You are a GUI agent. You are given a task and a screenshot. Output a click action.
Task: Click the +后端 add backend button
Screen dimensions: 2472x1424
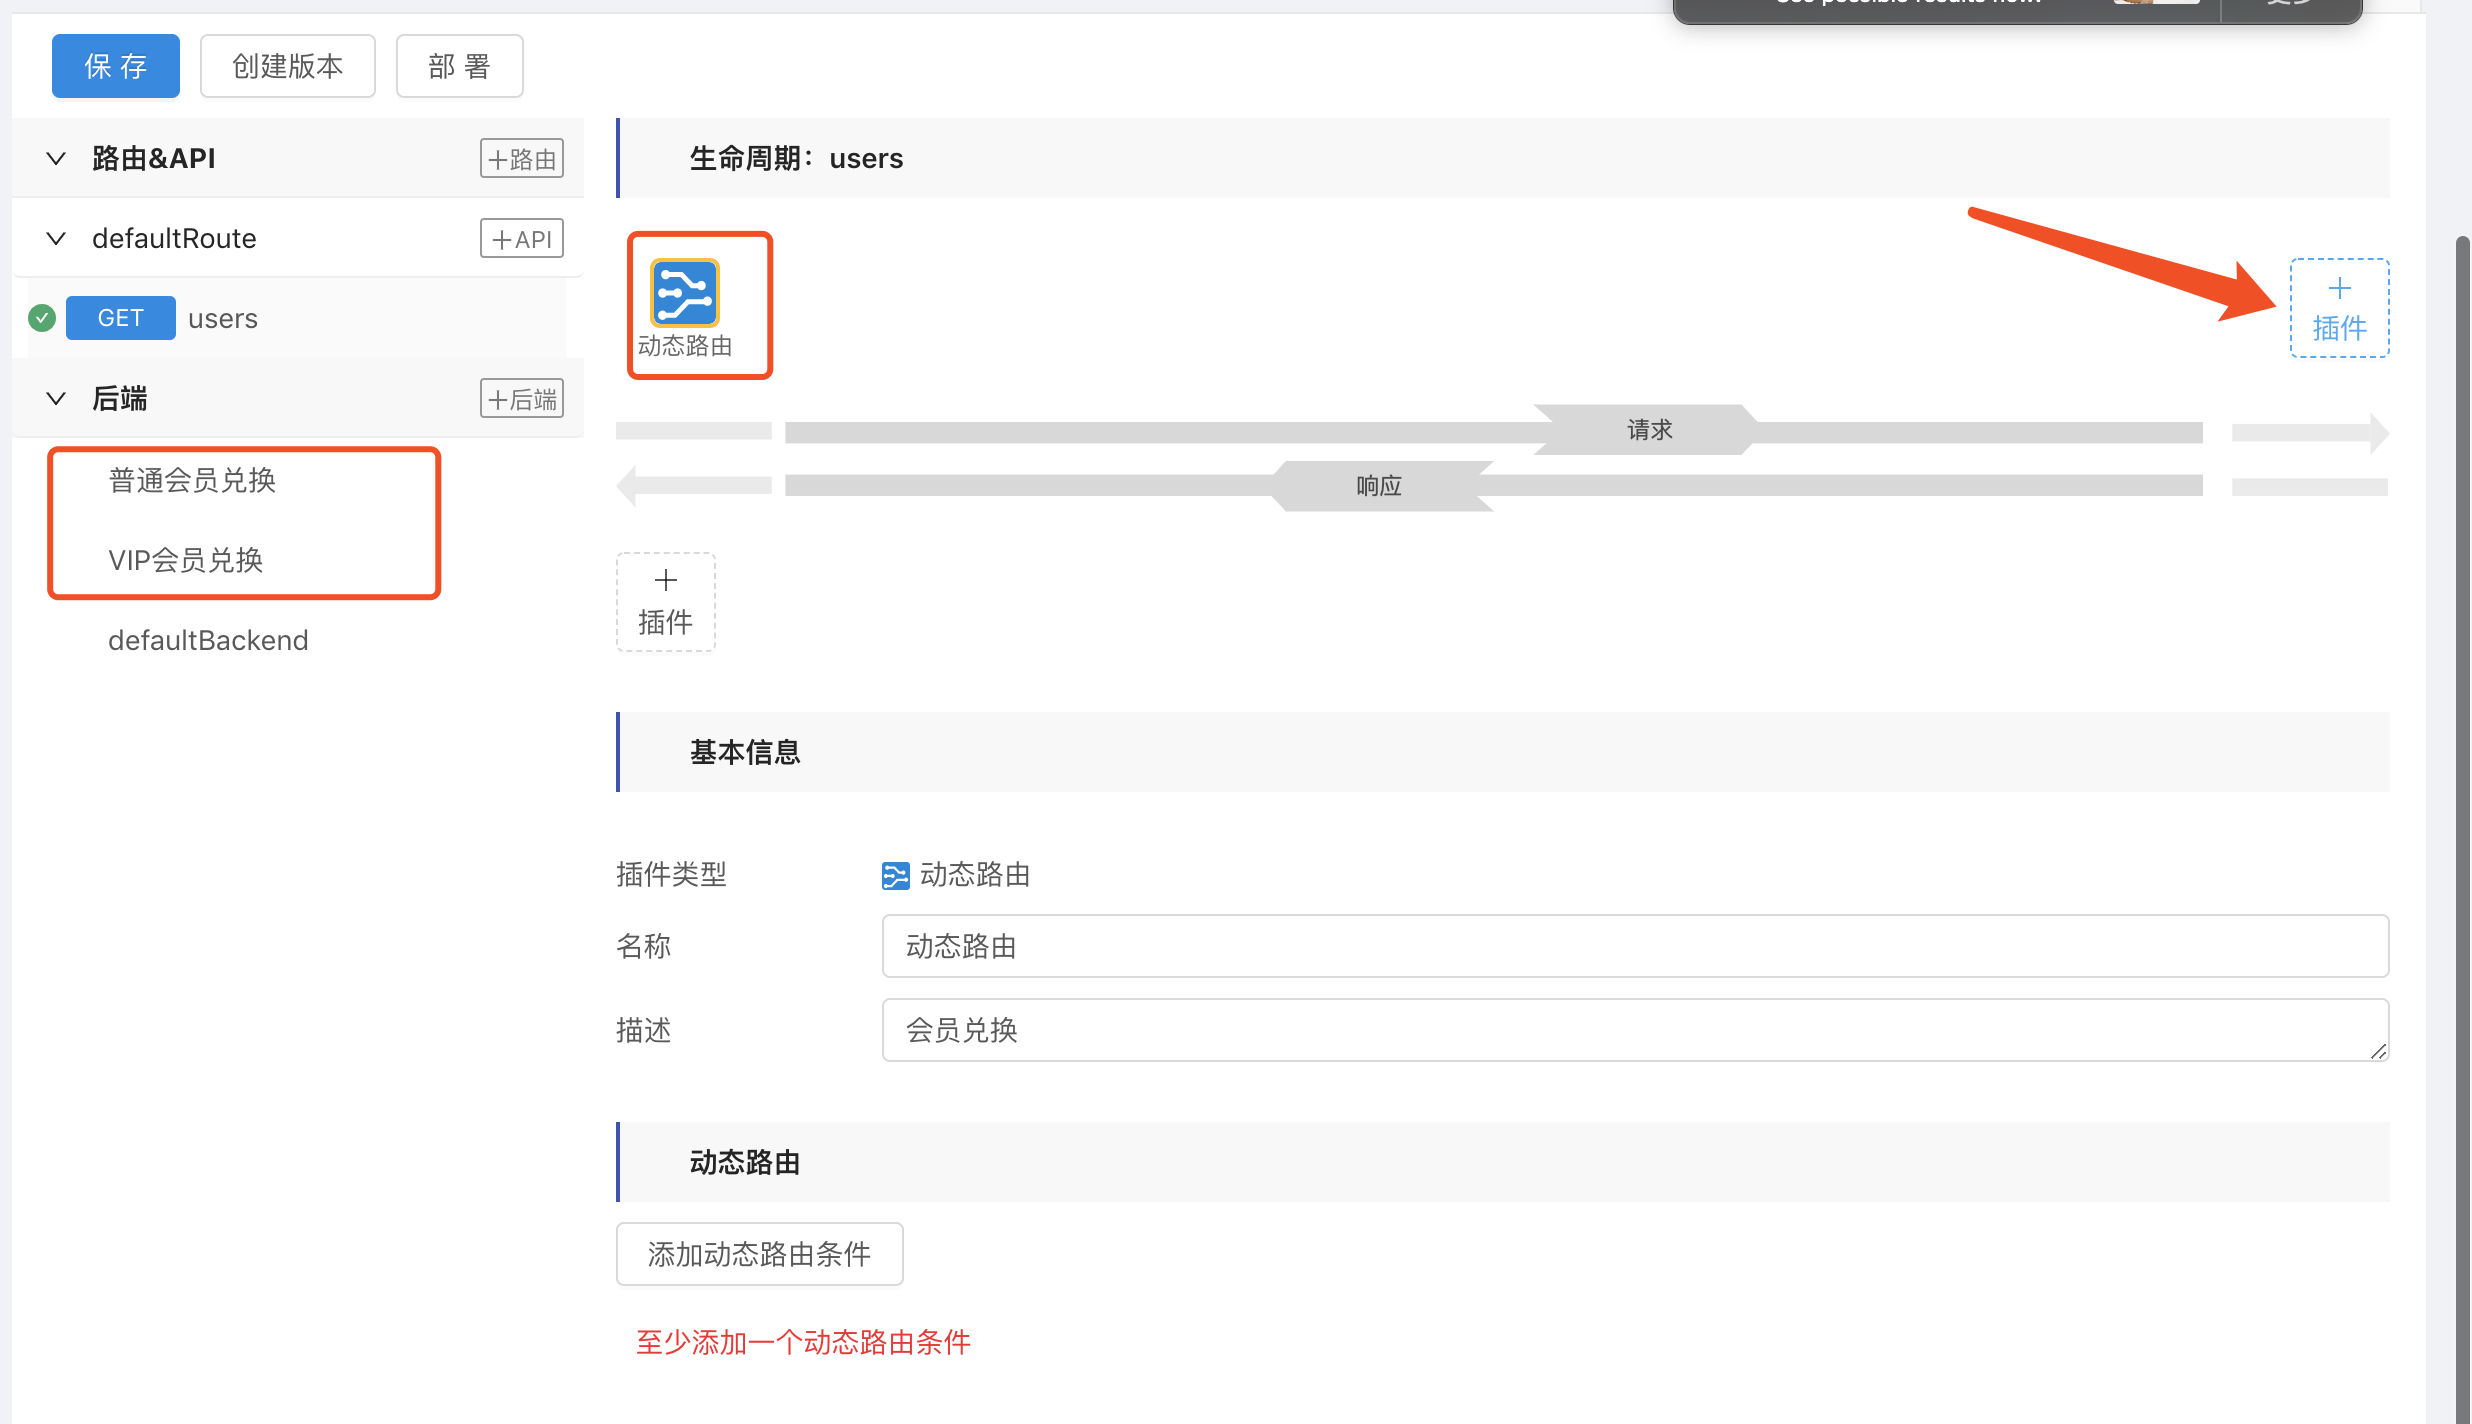point(521,399)
